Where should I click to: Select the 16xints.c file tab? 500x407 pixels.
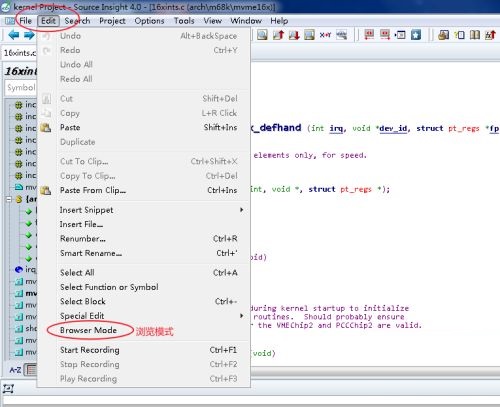click(x=19, y=53)
